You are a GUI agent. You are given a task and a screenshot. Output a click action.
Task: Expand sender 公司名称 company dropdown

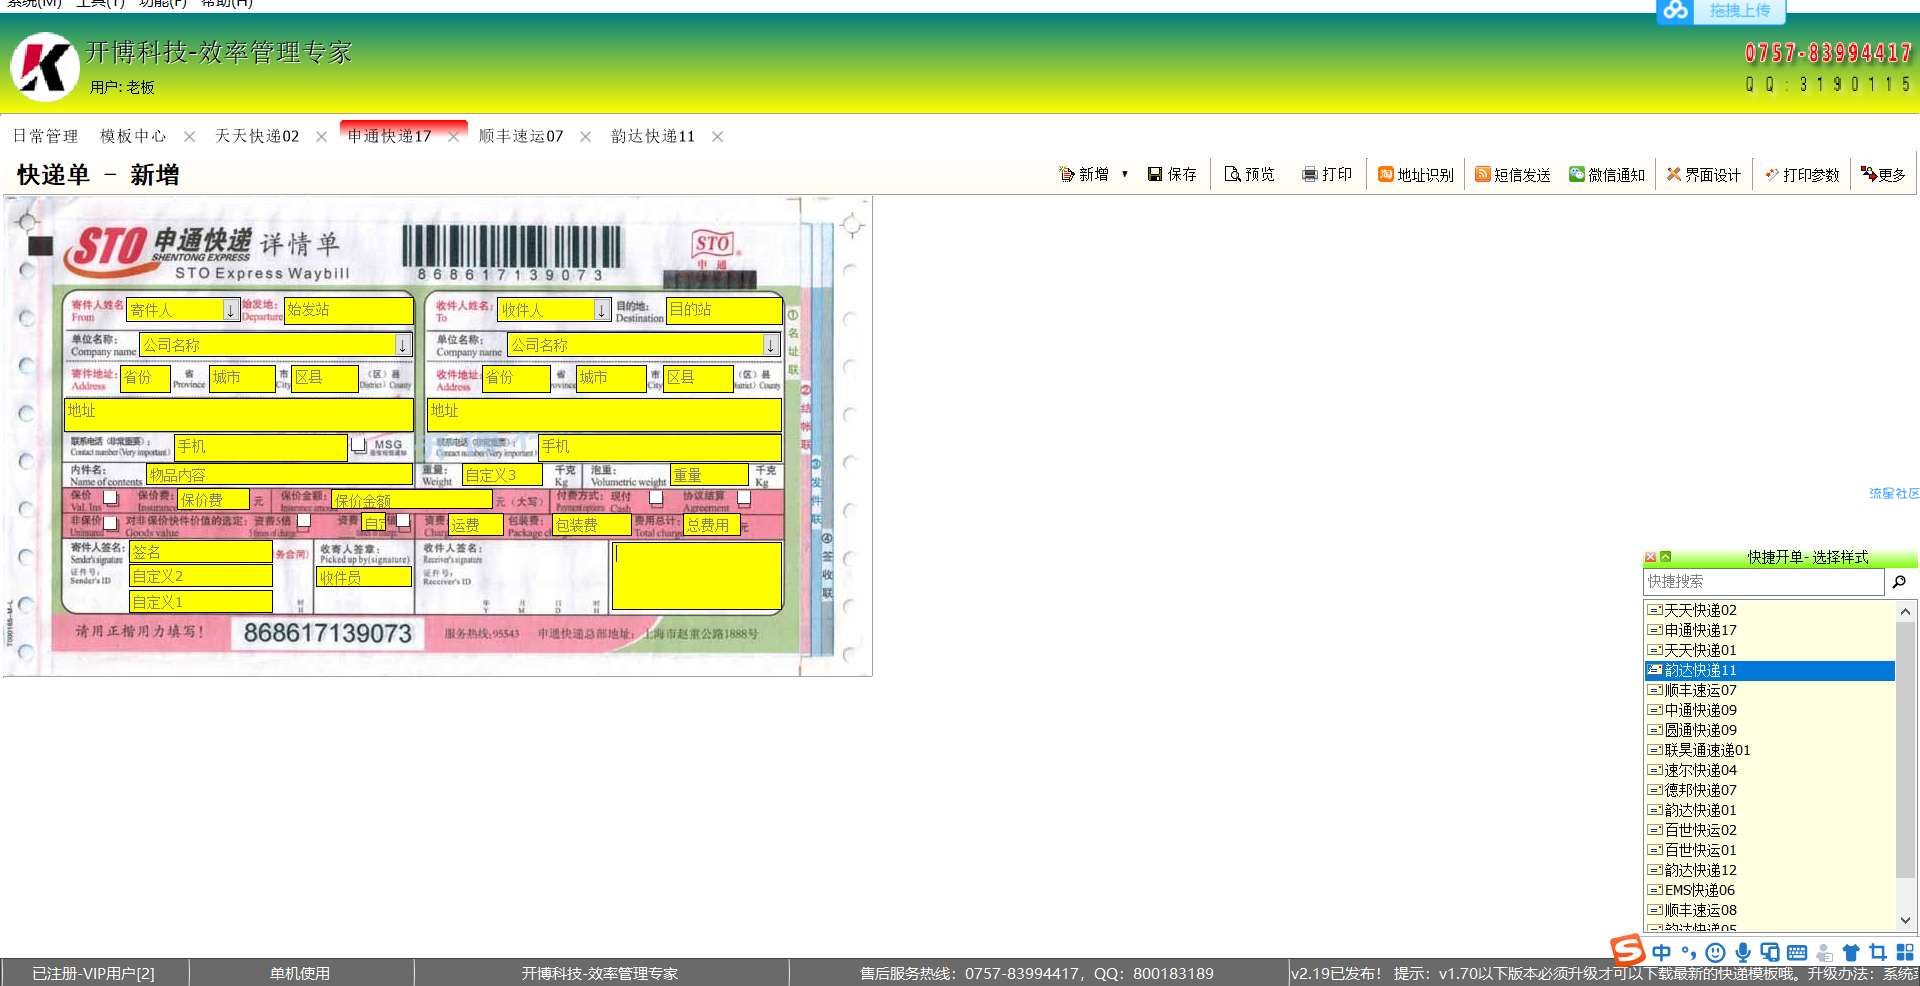click(x=403, y=345)
